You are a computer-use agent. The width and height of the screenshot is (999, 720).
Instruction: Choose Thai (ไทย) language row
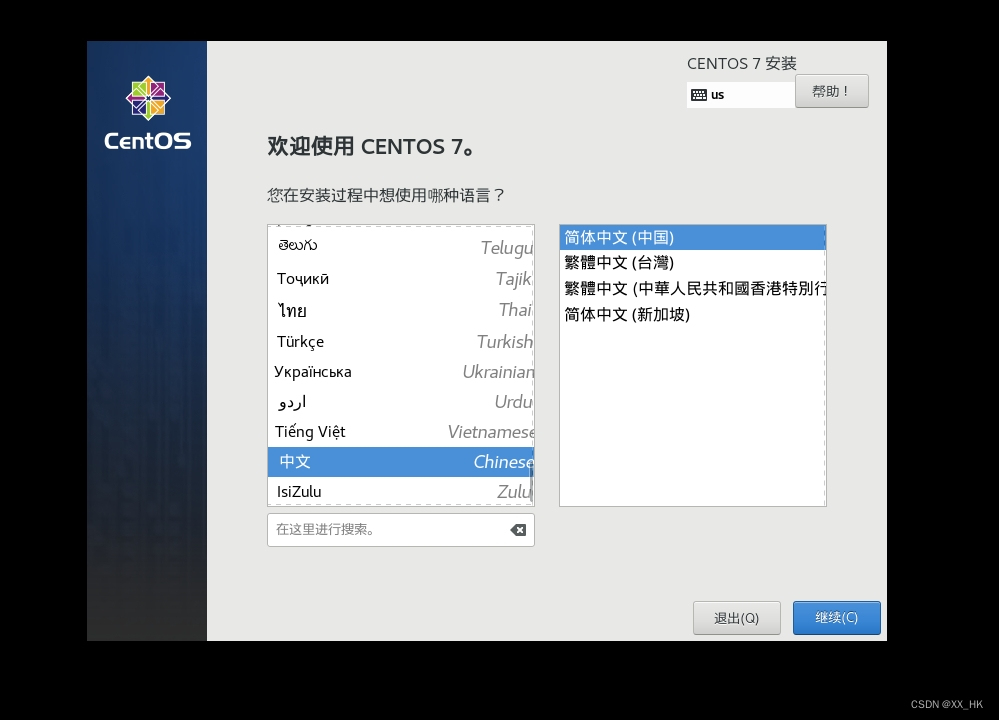click(401, 310)
